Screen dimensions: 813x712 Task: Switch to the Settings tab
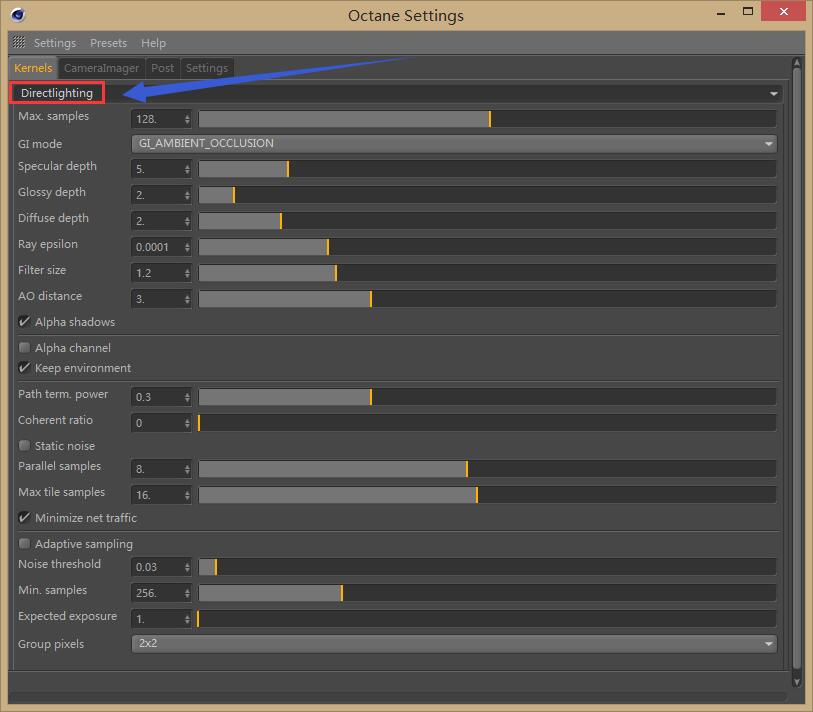pos(207,68)
